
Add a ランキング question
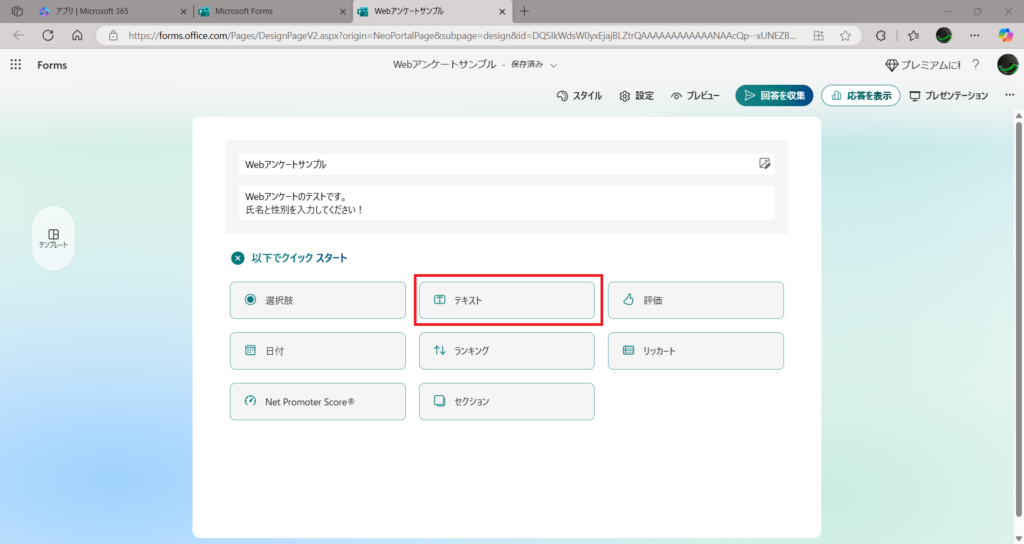pos(506,351)
